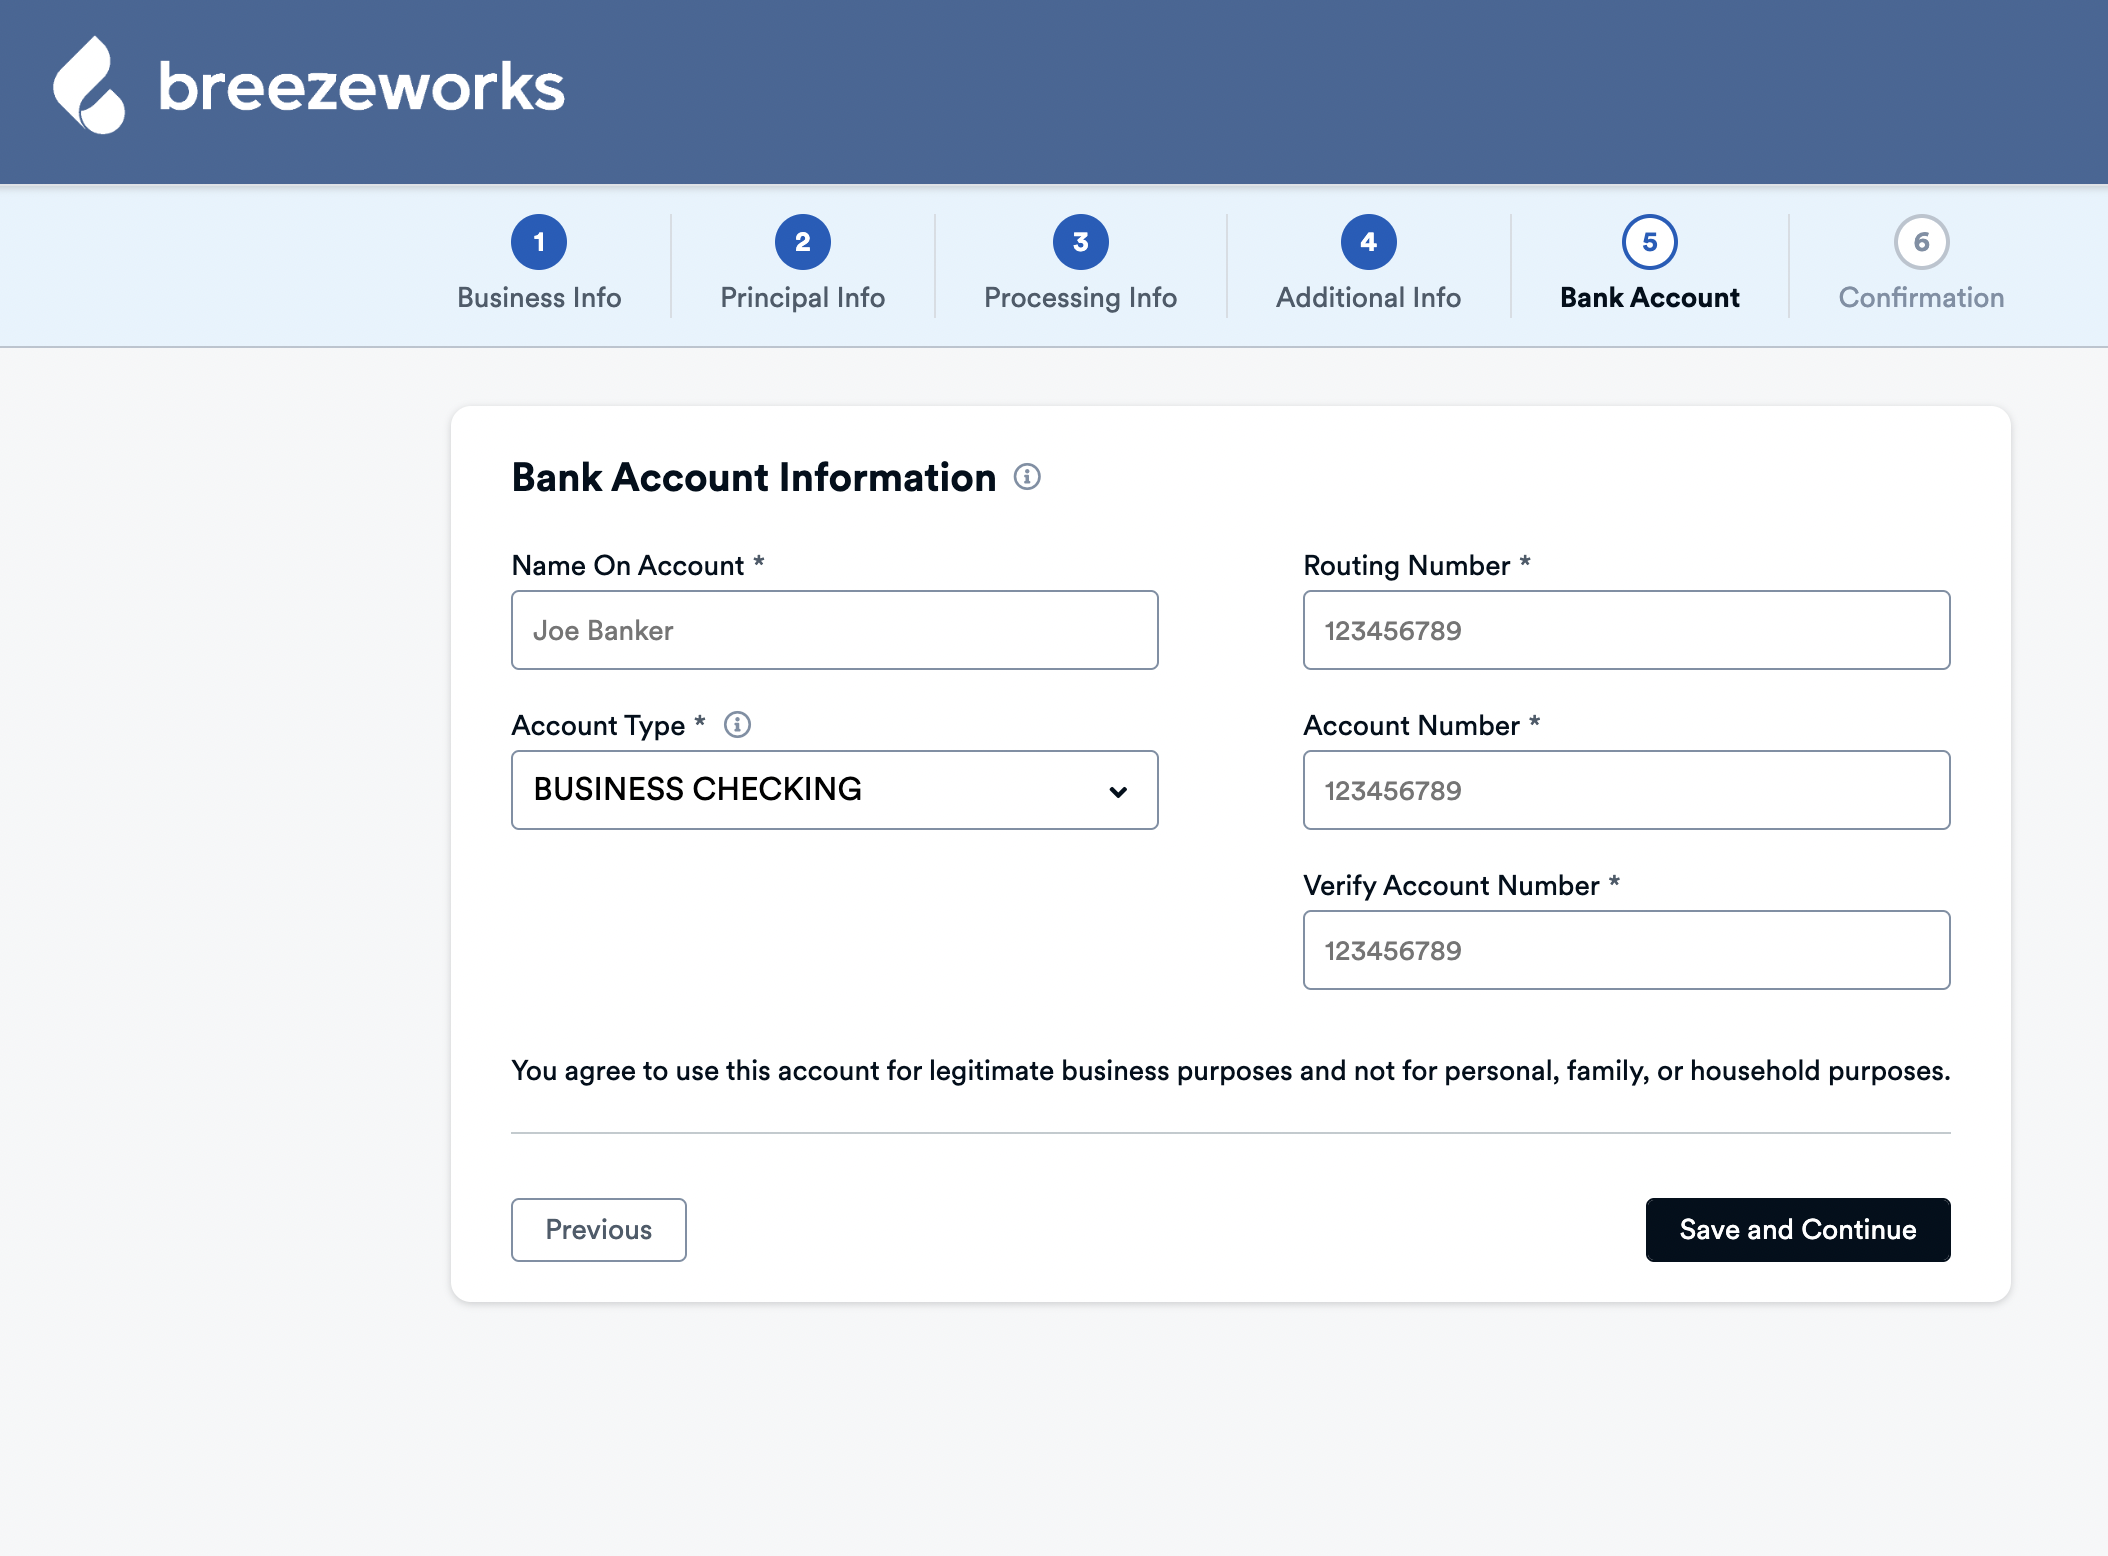Click the legitimate business purposes agreement text
Image resolution: width=2108 pixels, height=1556 pixels.
pos(1231,1071)
